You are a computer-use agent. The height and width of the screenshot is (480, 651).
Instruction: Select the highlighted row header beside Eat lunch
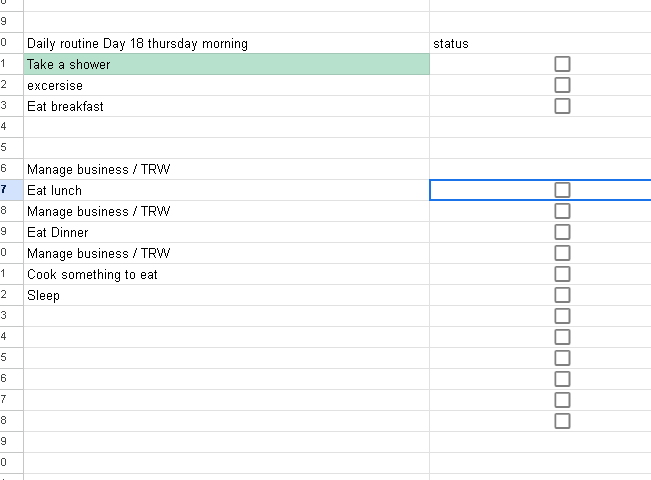tap(8, 190)
